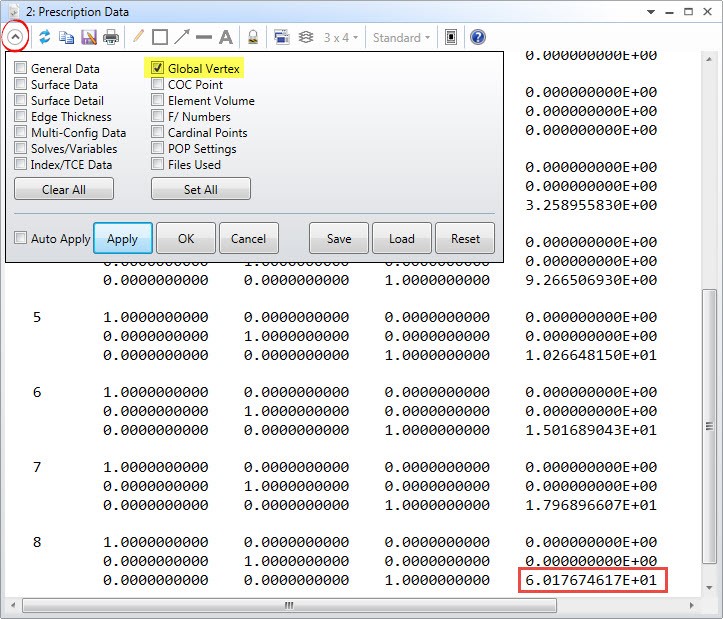The height and width of the screenshot is (619, 723).
Task: Enable the Cardinal Points checkbox
Action: tap(157, 132)
